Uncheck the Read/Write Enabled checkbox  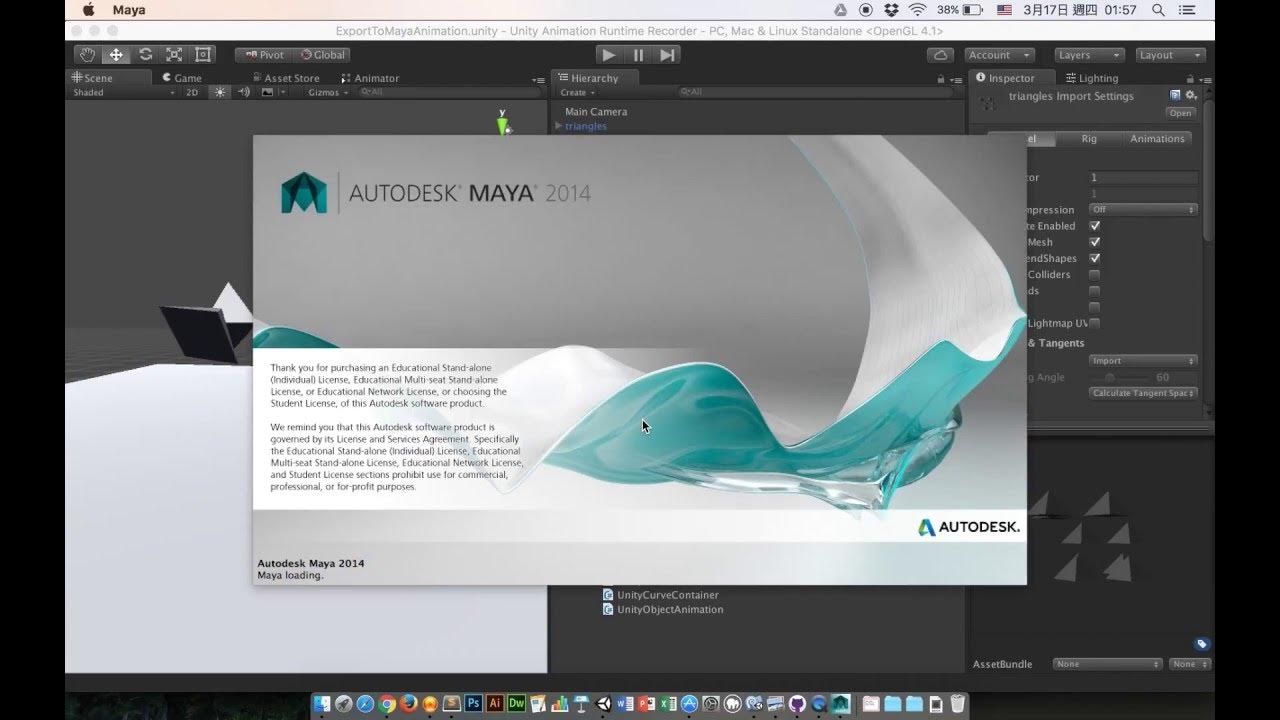tap(1095, 226)
